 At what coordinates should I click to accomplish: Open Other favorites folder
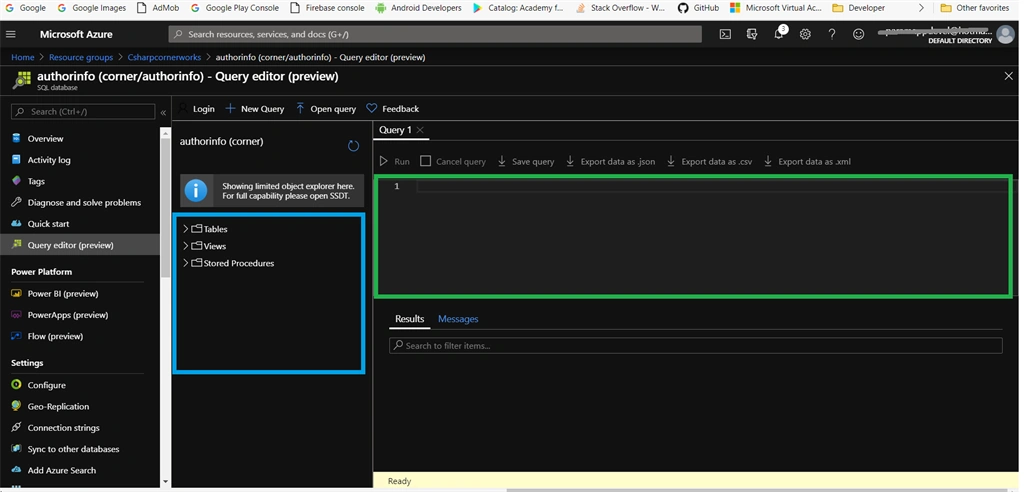tap(974, 8)
